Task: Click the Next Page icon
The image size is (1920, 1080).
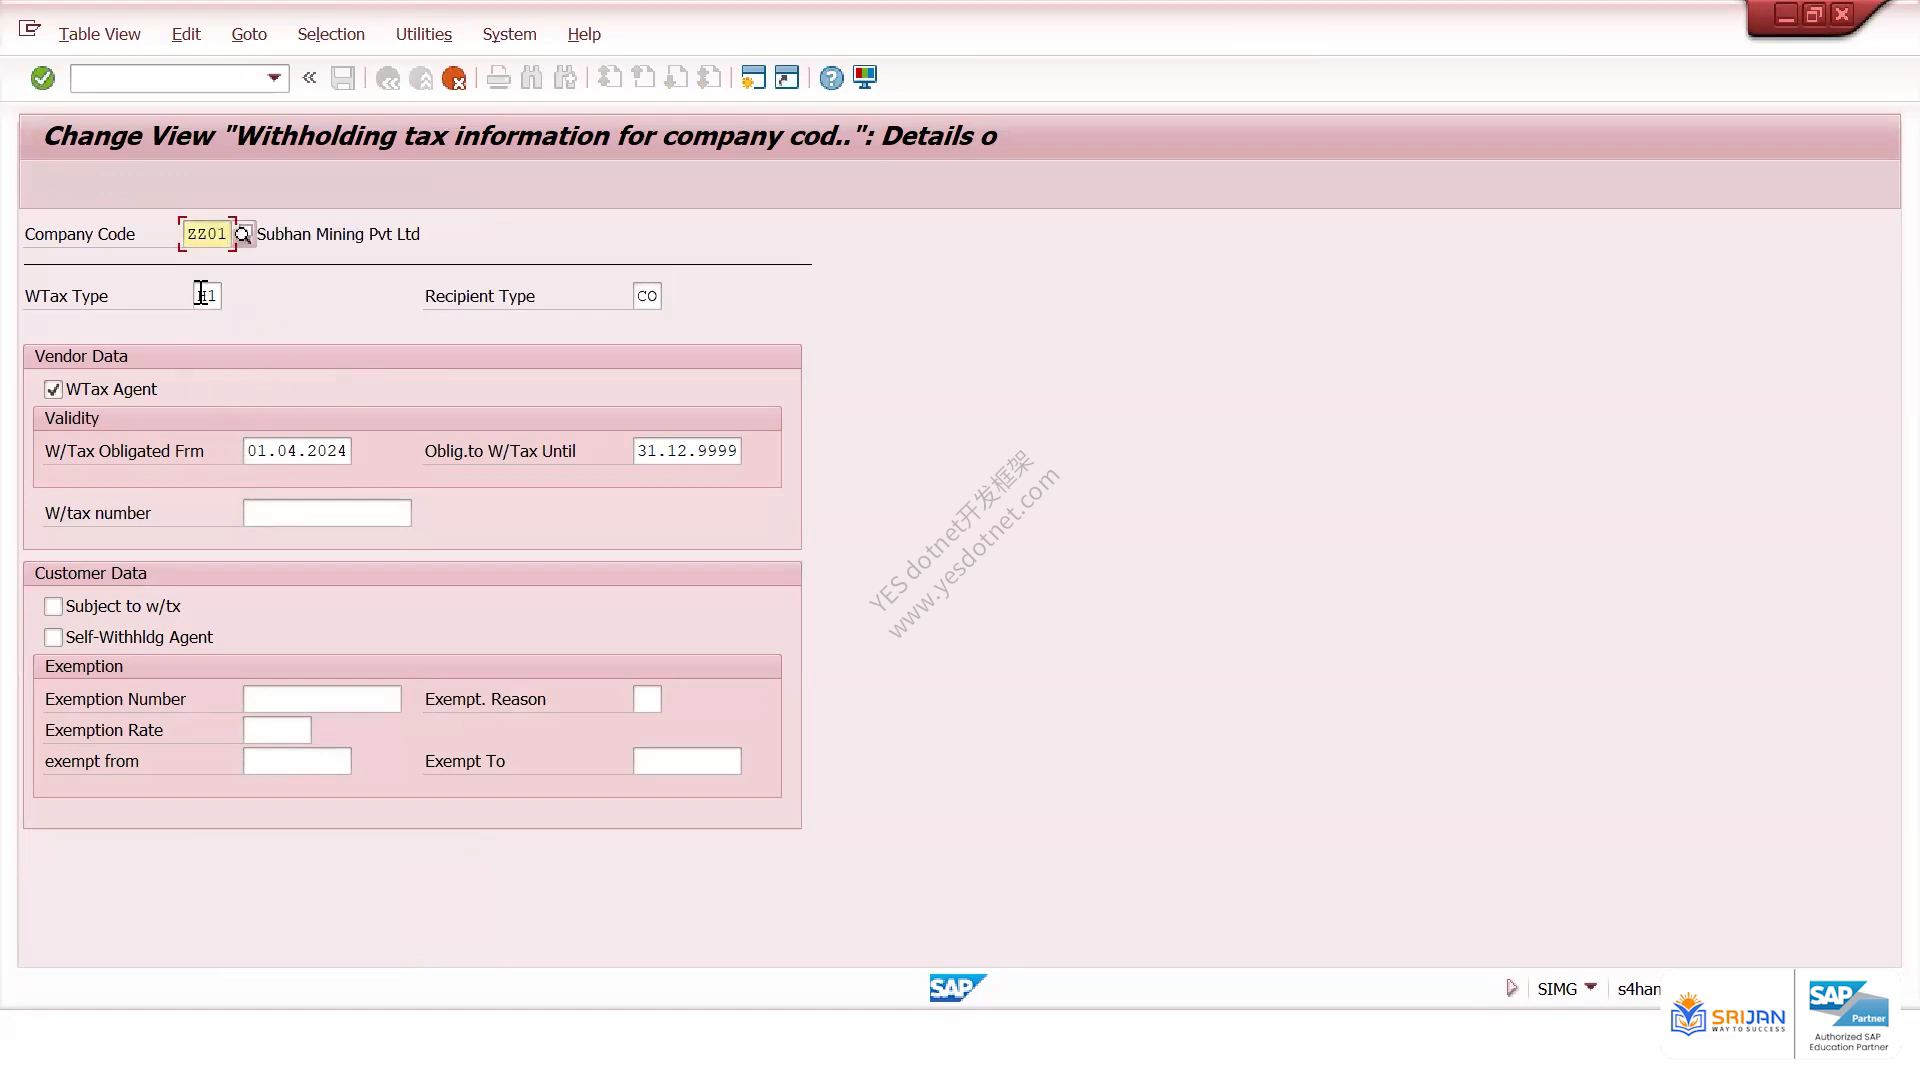Action: 677,78
